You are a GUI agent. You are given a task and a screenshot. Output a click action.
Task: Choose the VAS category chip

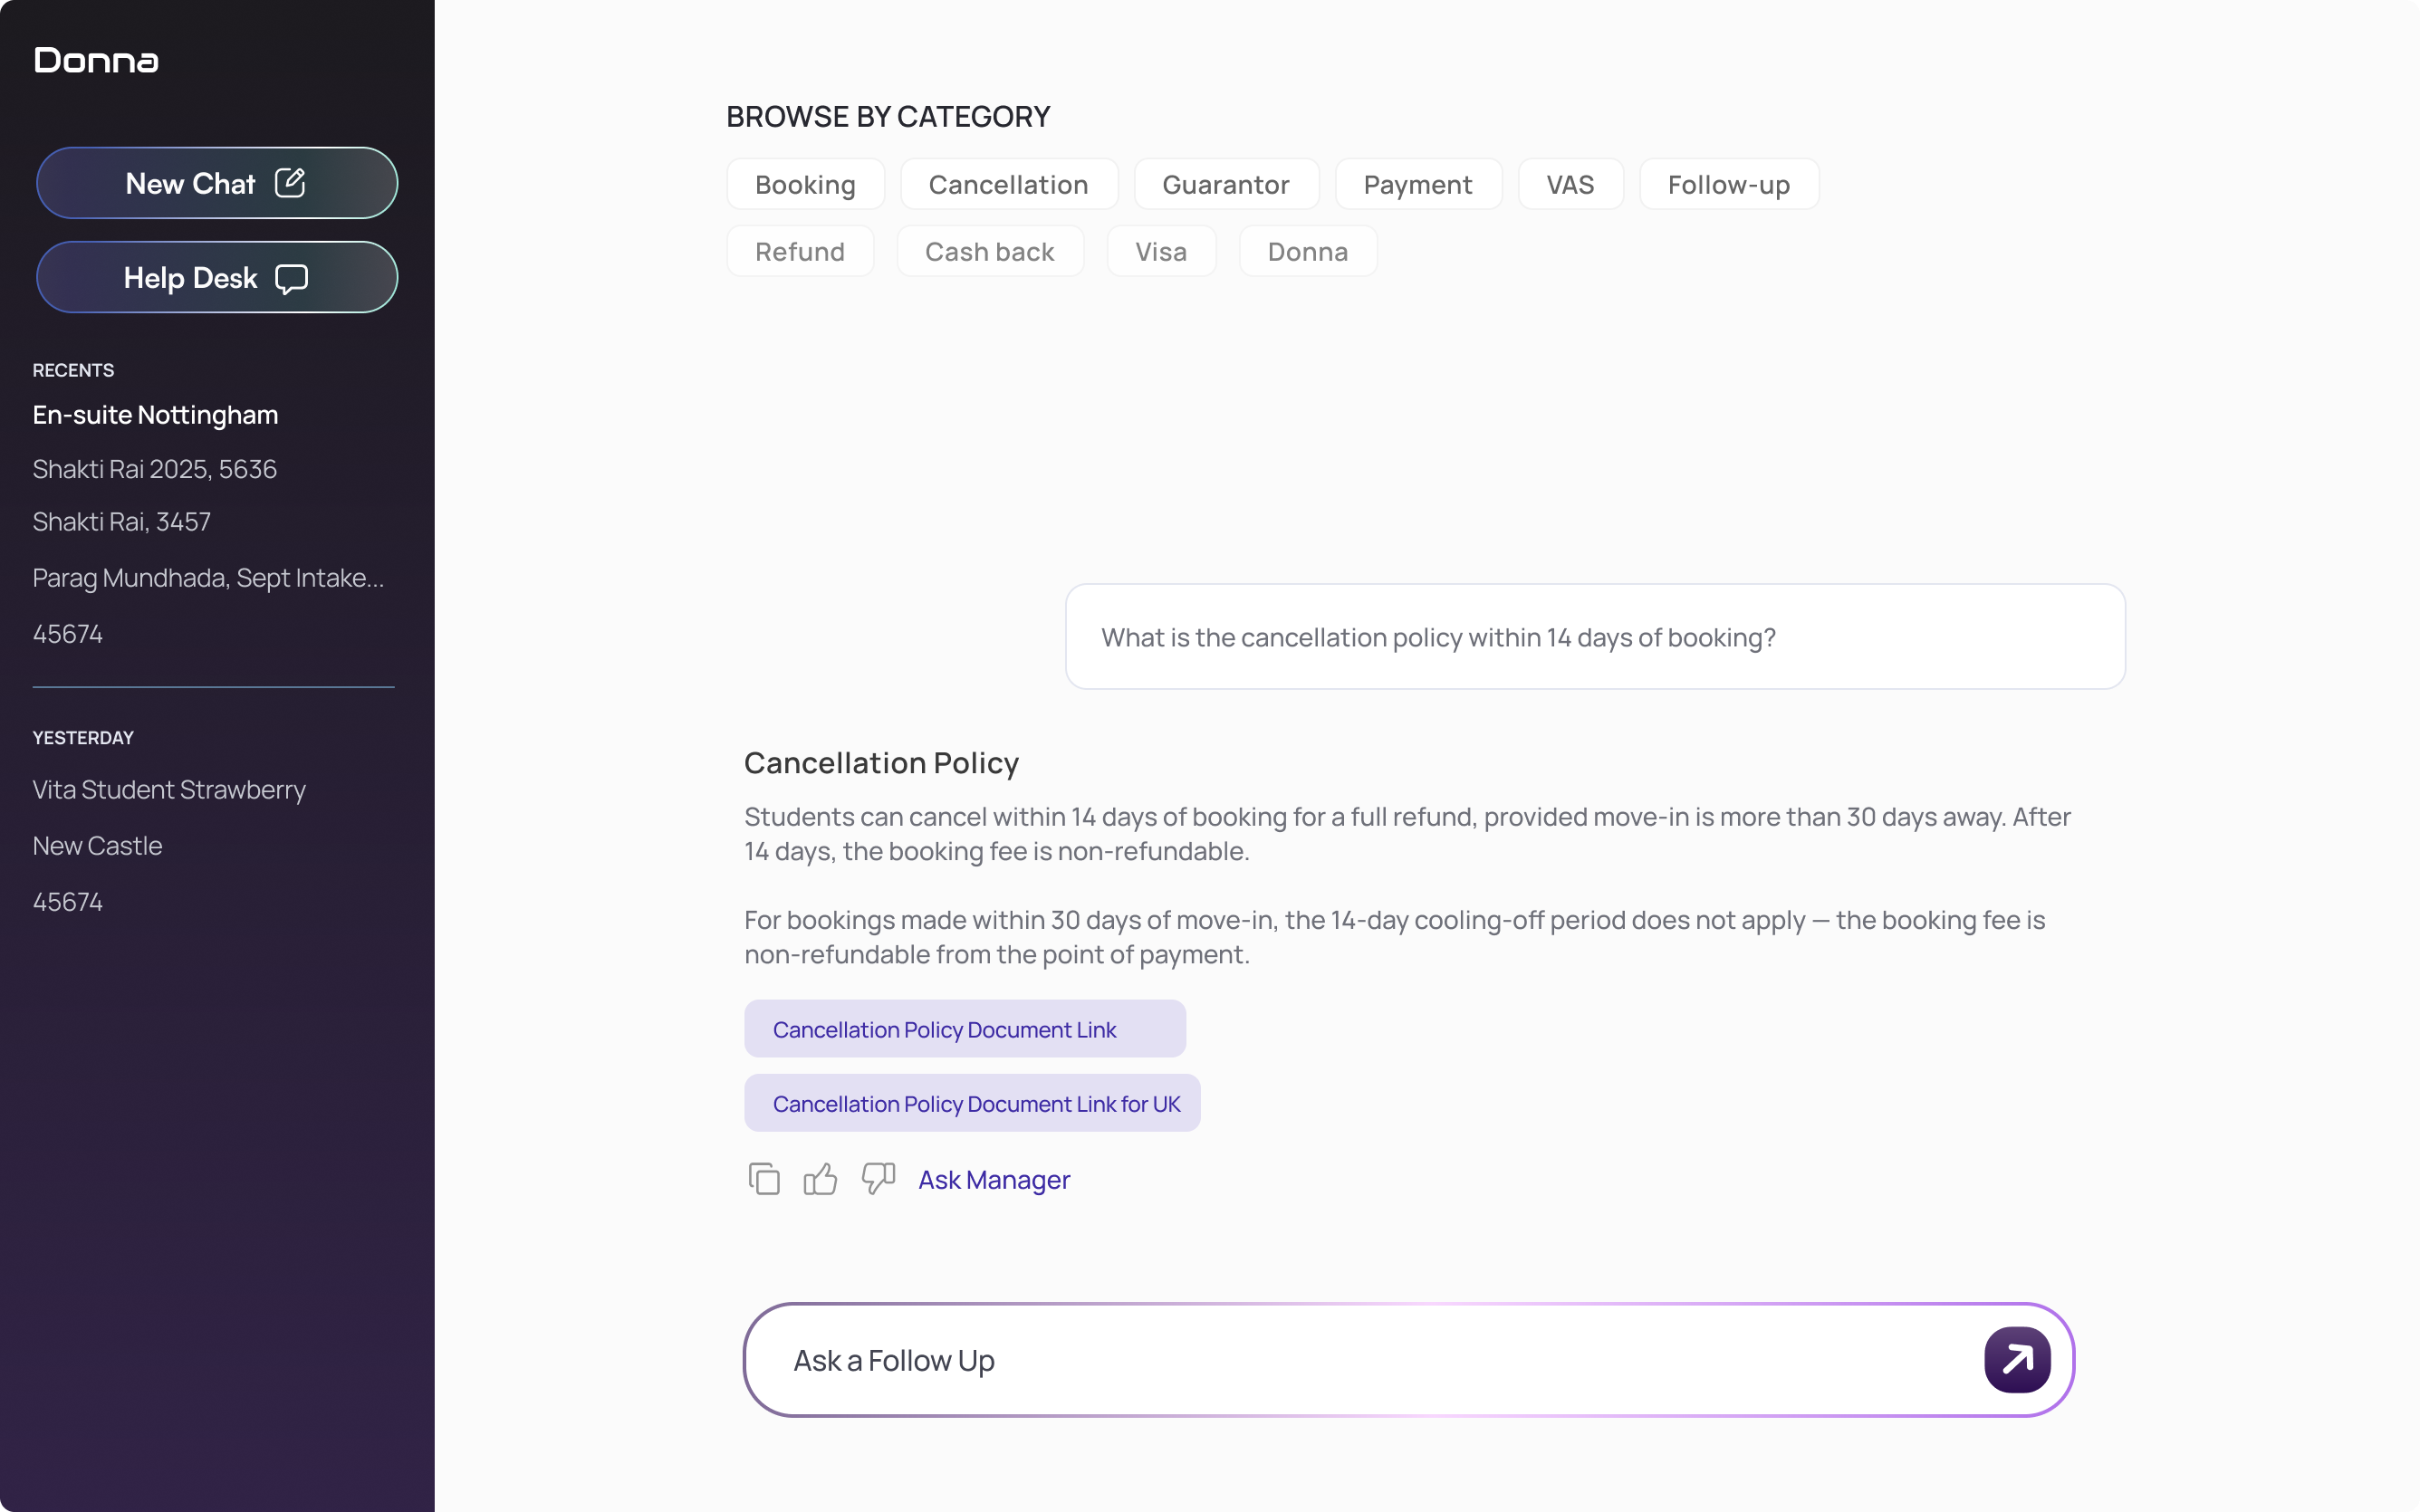pyautogui.click(x=1570, y=184)
